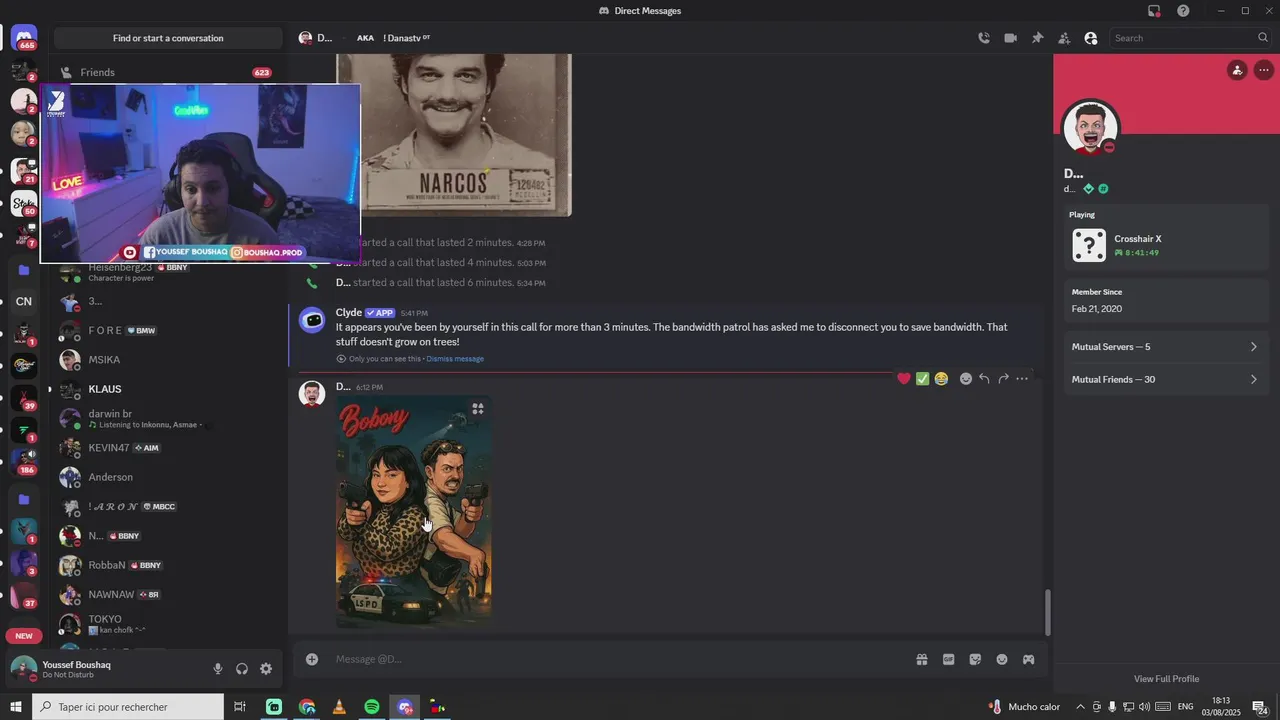The image size is (1280, 720).
Task: Forward the Bobony image message
Action: 1003,379
